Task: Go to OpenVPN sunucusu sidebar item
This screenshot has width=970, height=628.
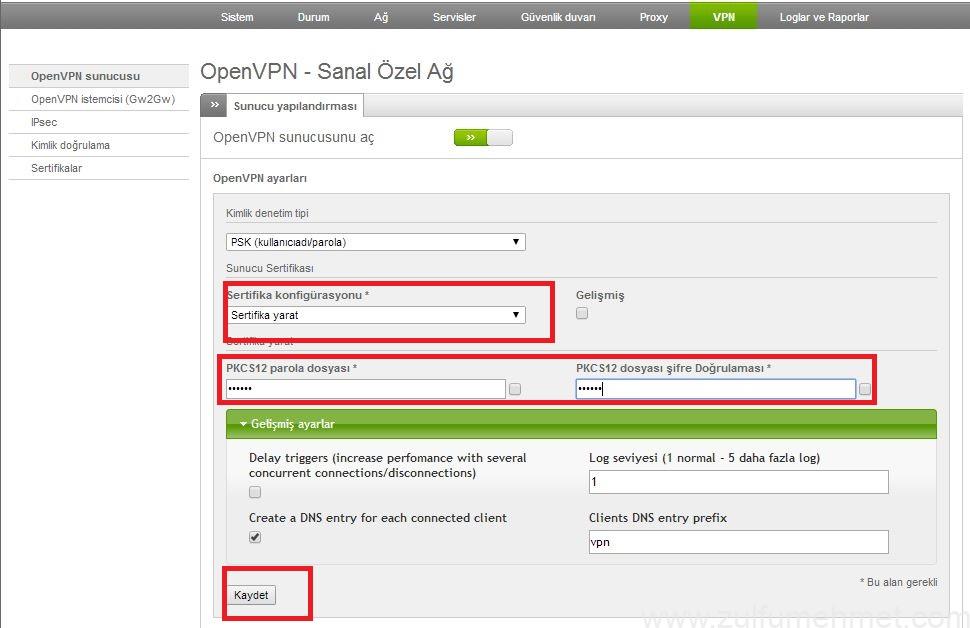Action: coord(99,76)
